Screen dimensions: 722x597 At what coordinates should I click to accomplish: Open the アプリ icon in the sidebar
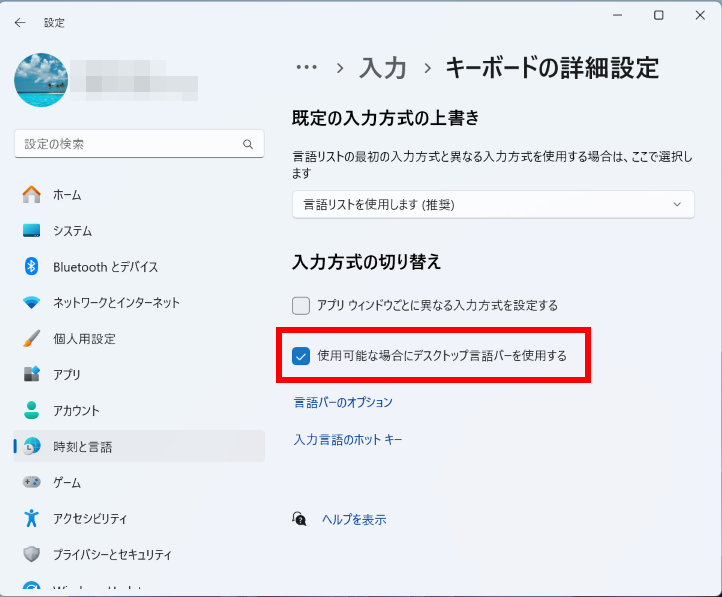pos(31,374)
